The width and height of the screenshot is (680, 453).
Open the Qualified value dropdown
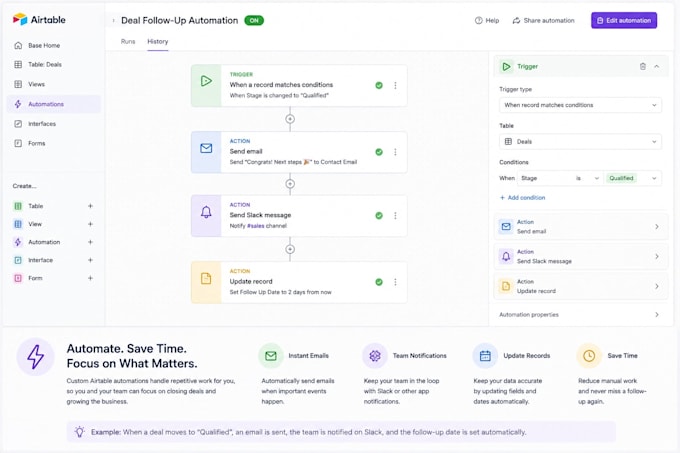632,178
